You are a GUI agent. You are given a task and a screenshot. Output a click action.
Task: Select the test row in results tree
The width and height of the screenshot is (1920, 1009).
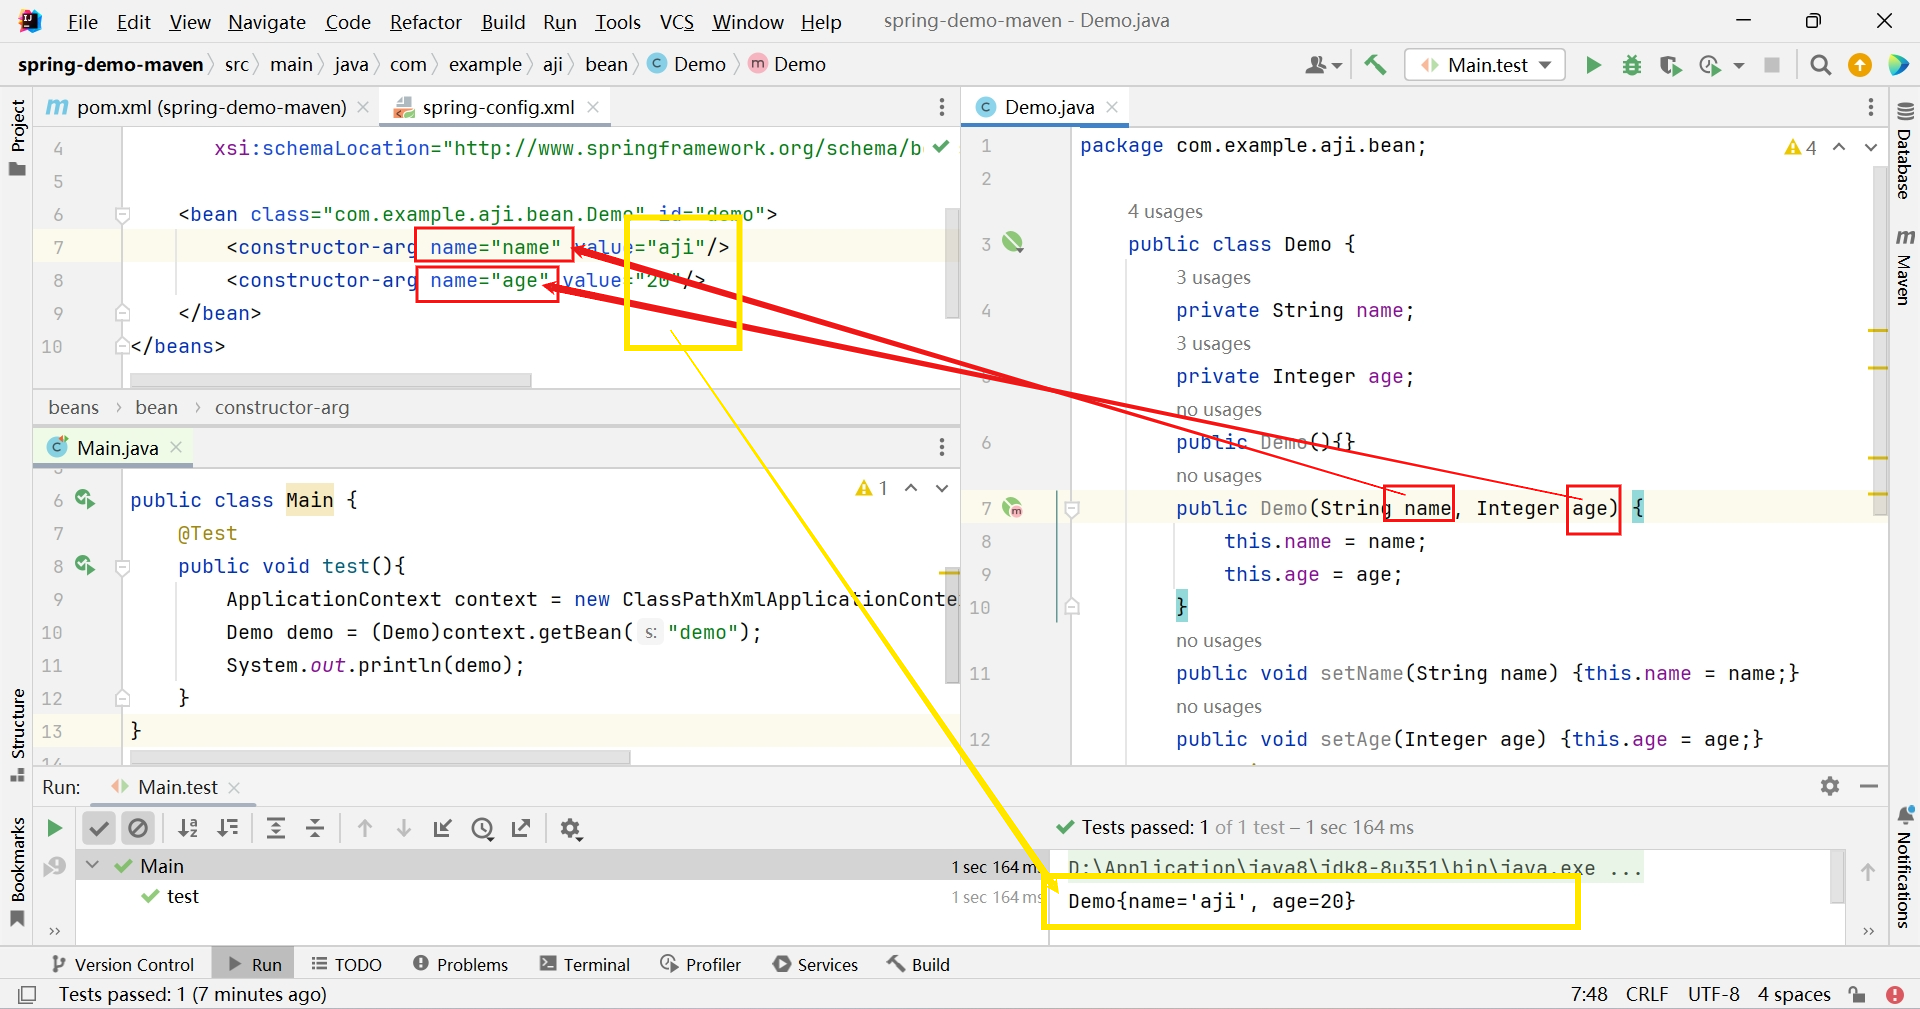tap(560, 896)
